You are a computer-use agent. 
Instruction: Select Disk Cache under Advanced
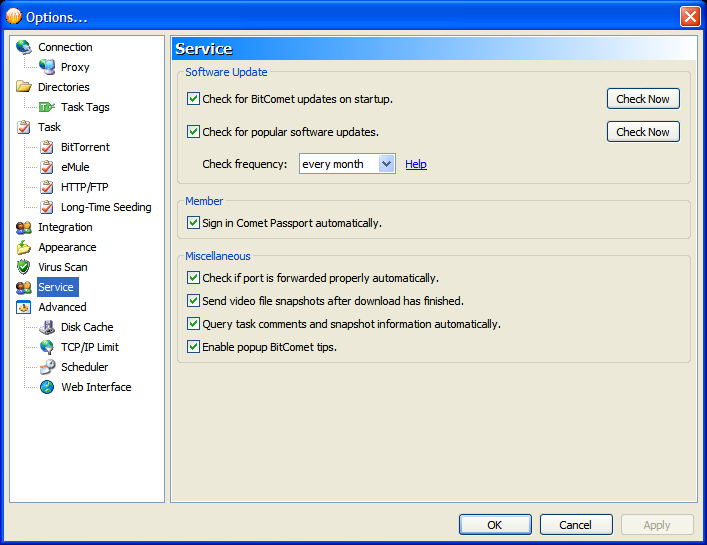click(87, 327)
